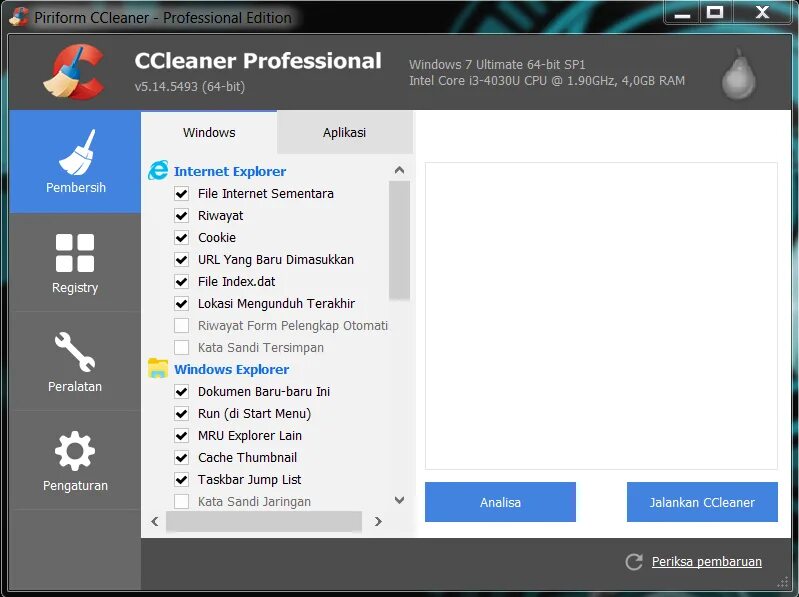Viewport: 799px width, 597px height.
Task: Uncheck Cache Thumbnail checkbox
Action: pos(181,457)
